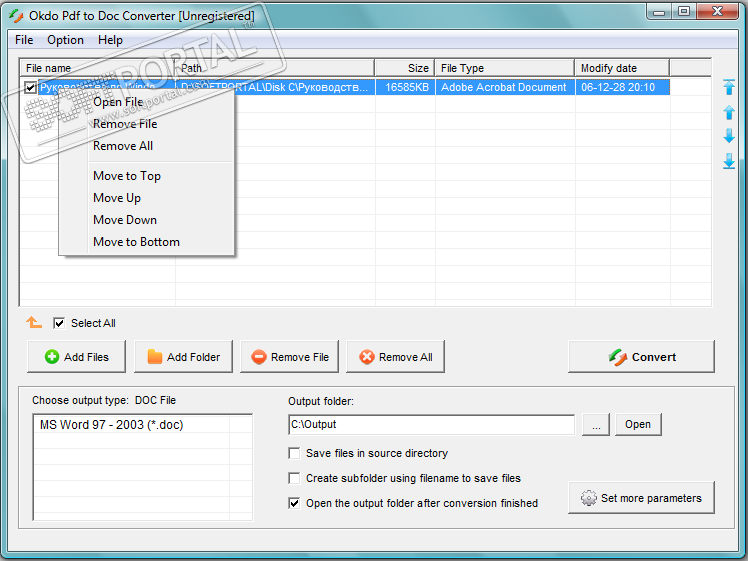Image resolution: width=748 pixels, height=561 pixels.
Task: Click the orange up-level arrow icon
Action: pos(34,323)
